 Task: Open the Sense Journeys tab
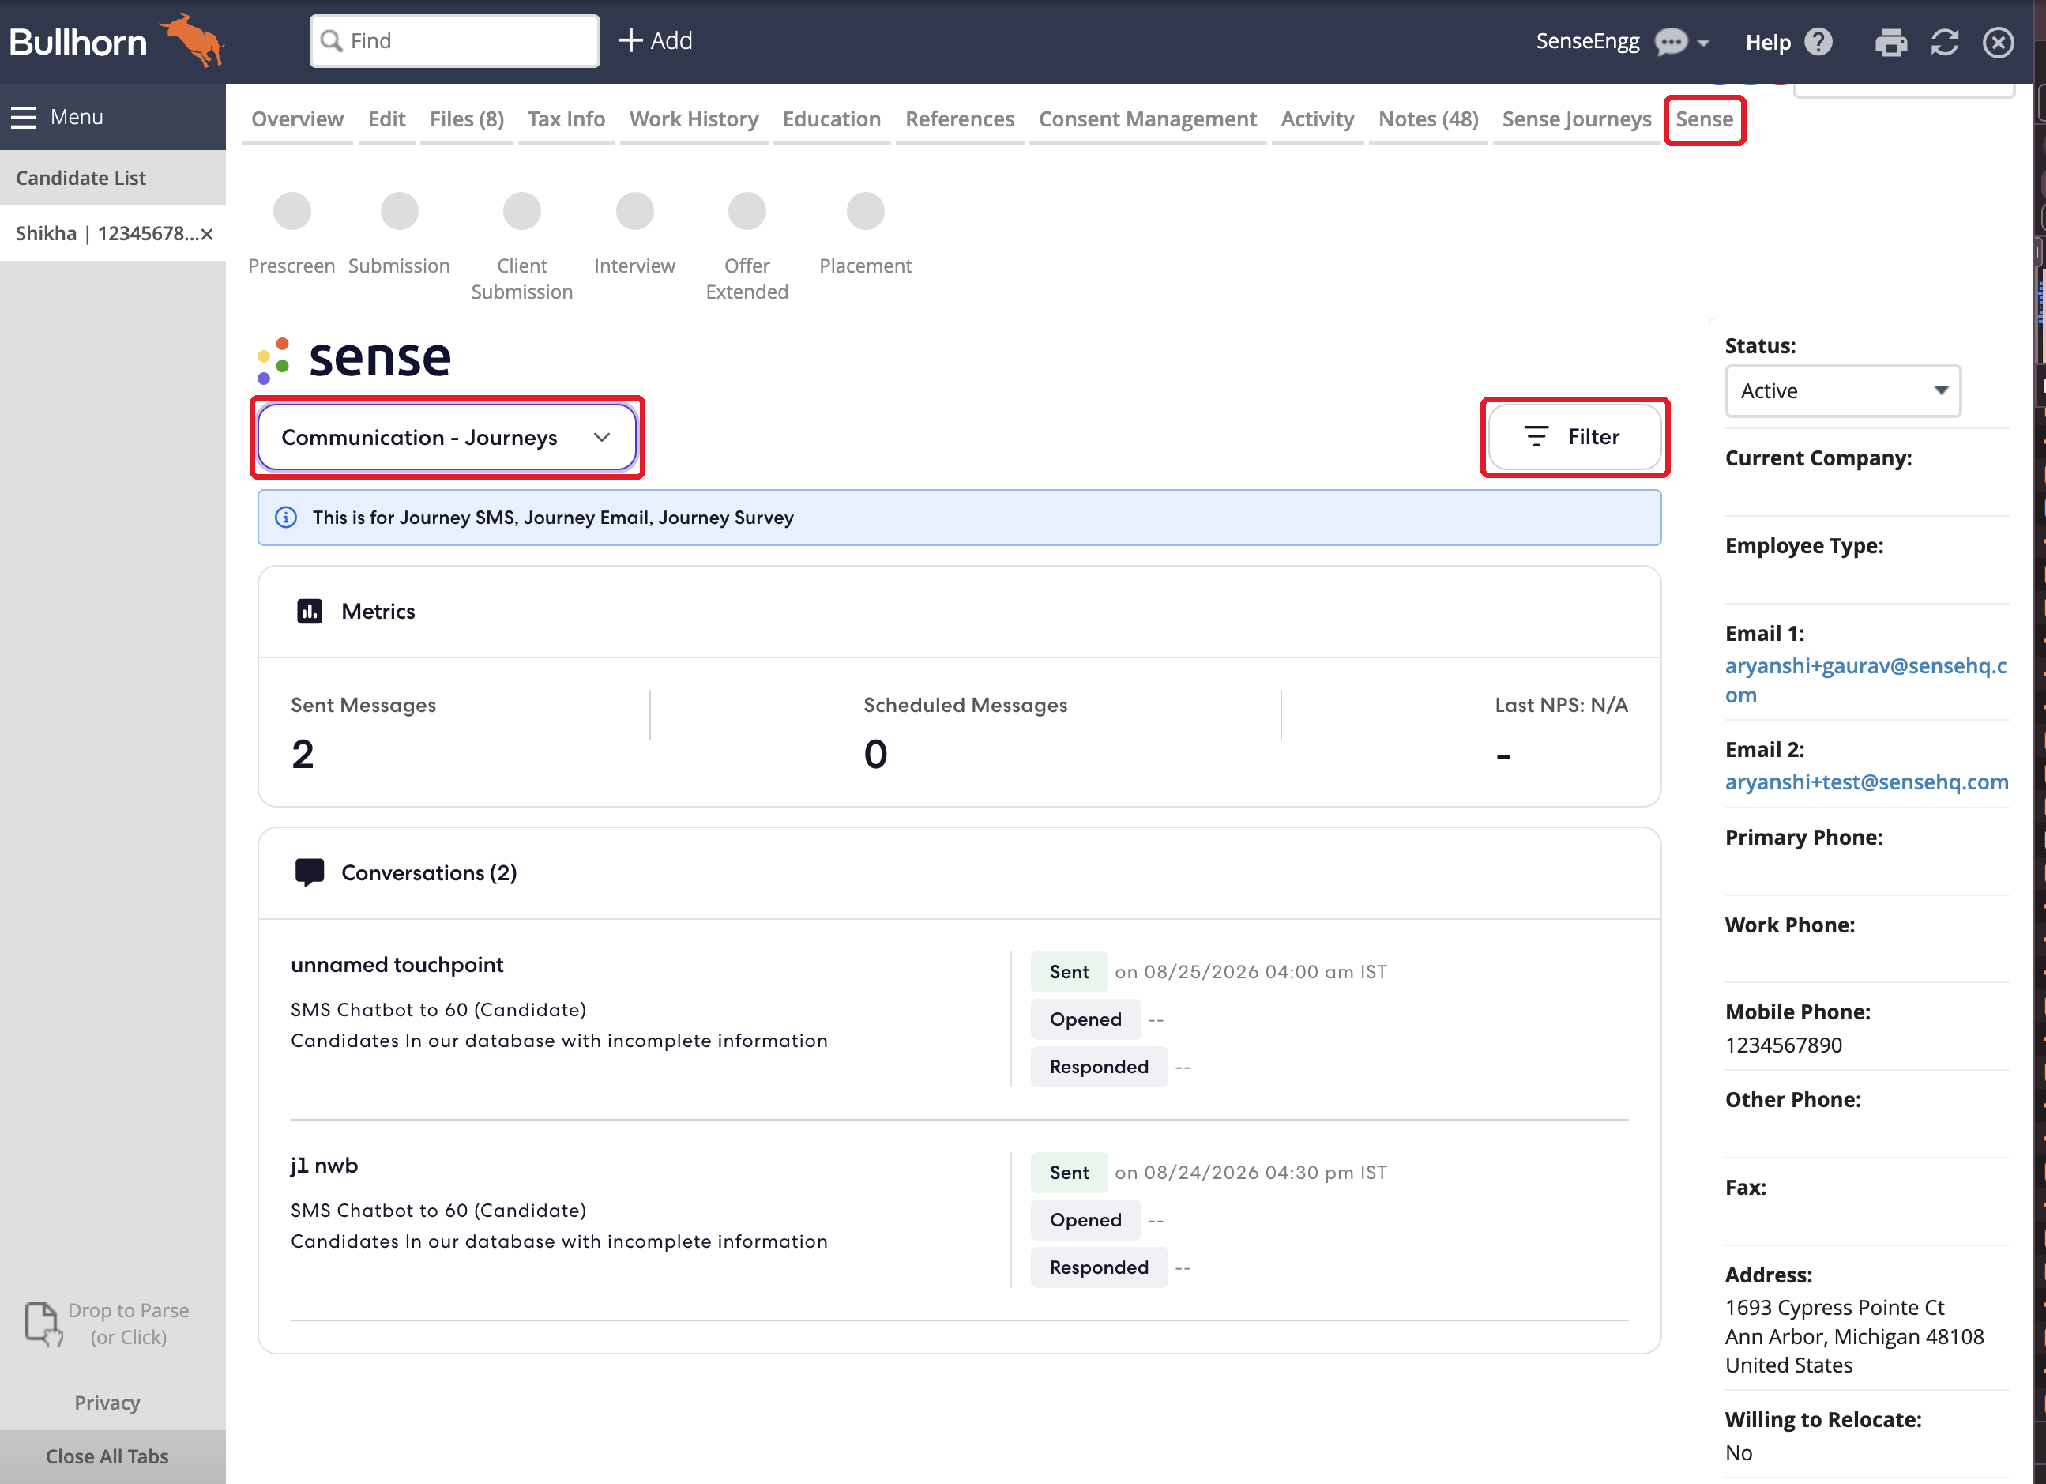1577,119
